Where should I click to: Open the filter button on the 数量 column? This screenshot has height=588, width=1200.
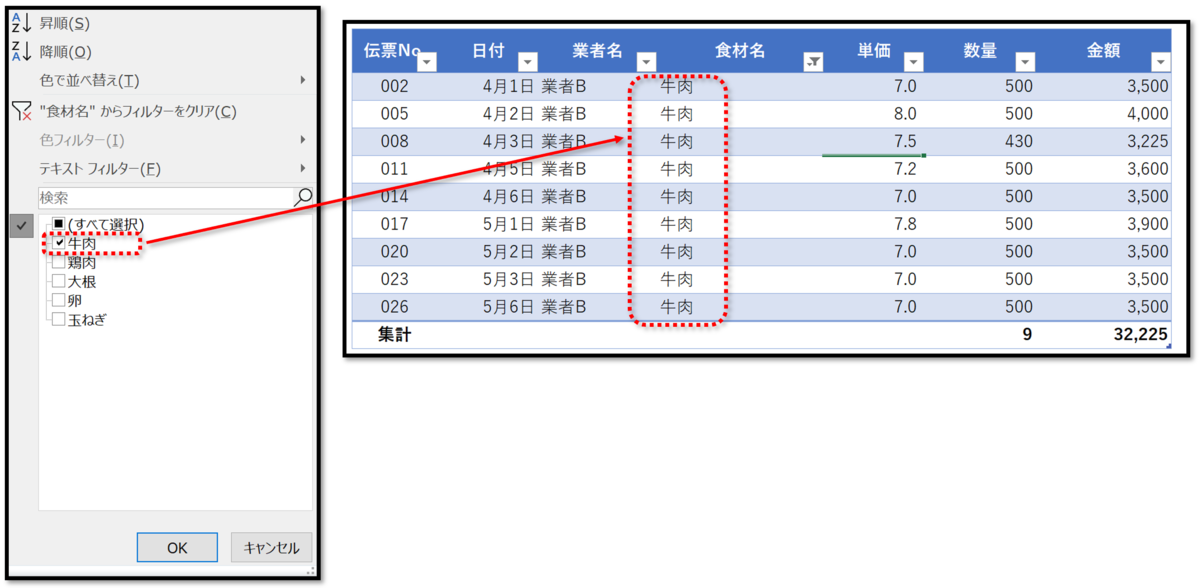point(1025,61)
